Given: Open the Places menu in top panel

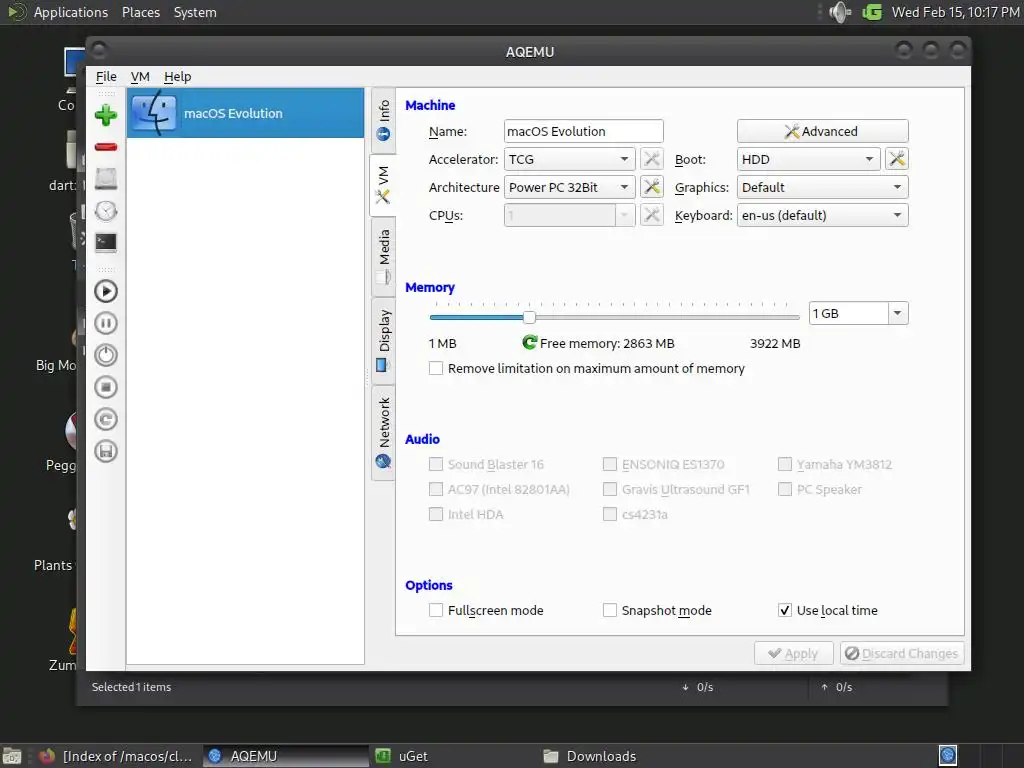Looking at the screenshot, I should coord(141,12).
